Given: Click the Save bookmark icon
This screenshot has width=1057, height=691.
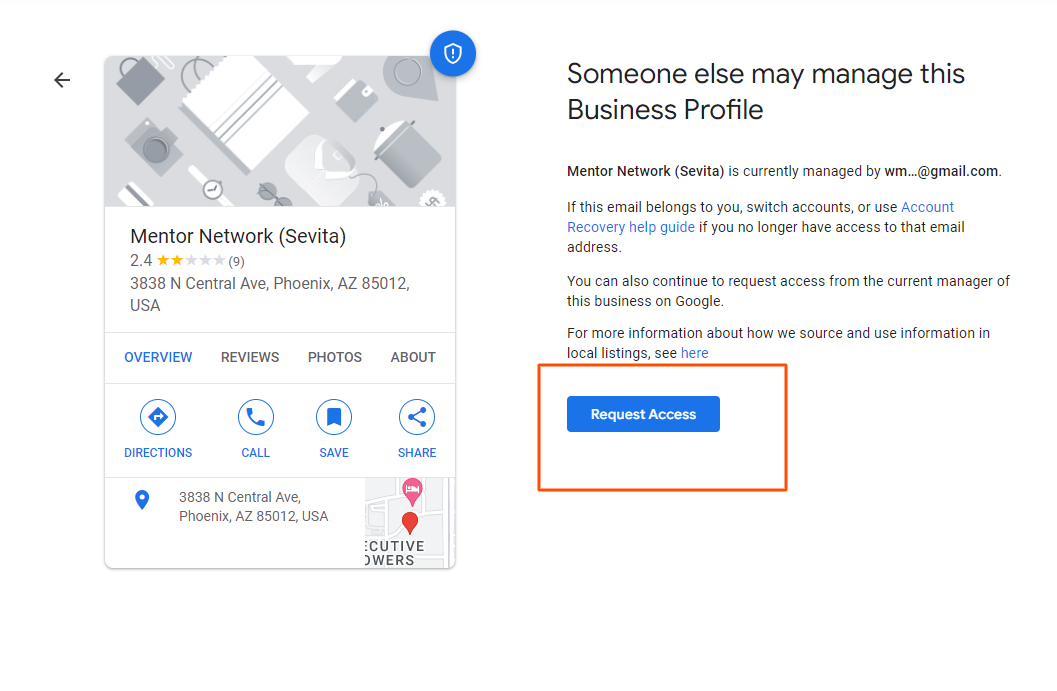Looking at the screenshot, I should pos(334,417).
